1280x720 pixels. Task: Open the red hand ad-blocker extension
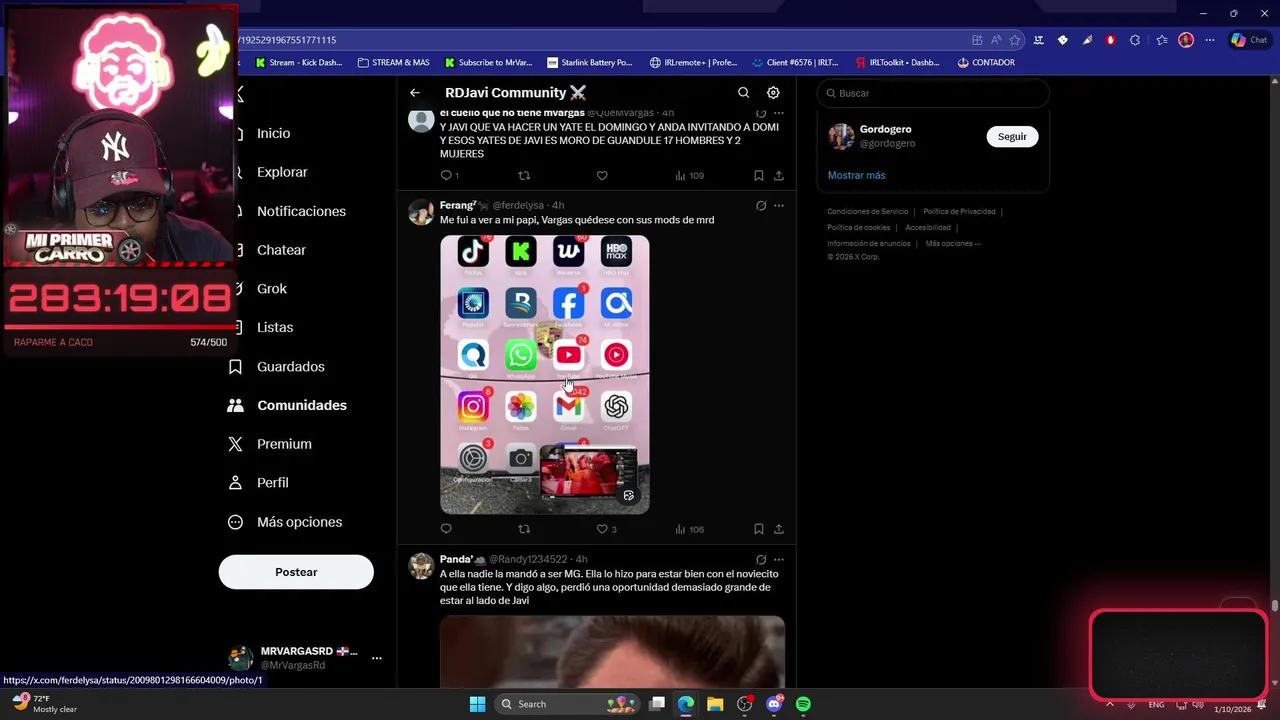pos(1111,40)
